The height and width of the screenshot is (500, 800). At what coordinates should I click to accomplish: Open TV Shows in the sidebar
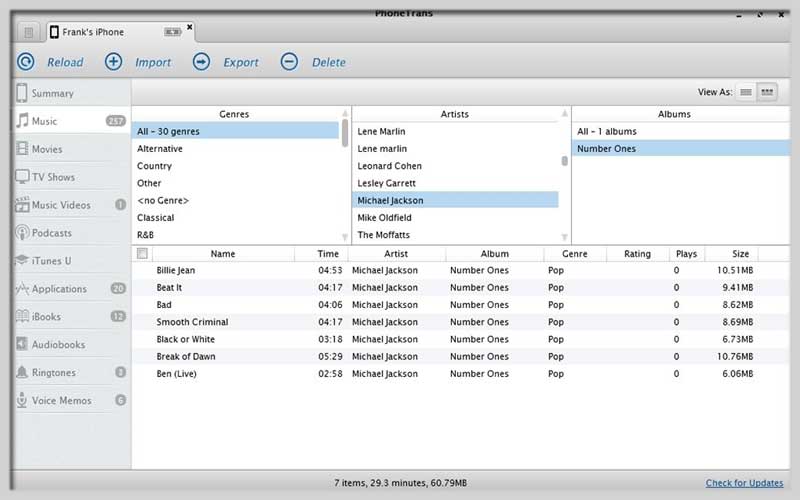tap(71, 177)
